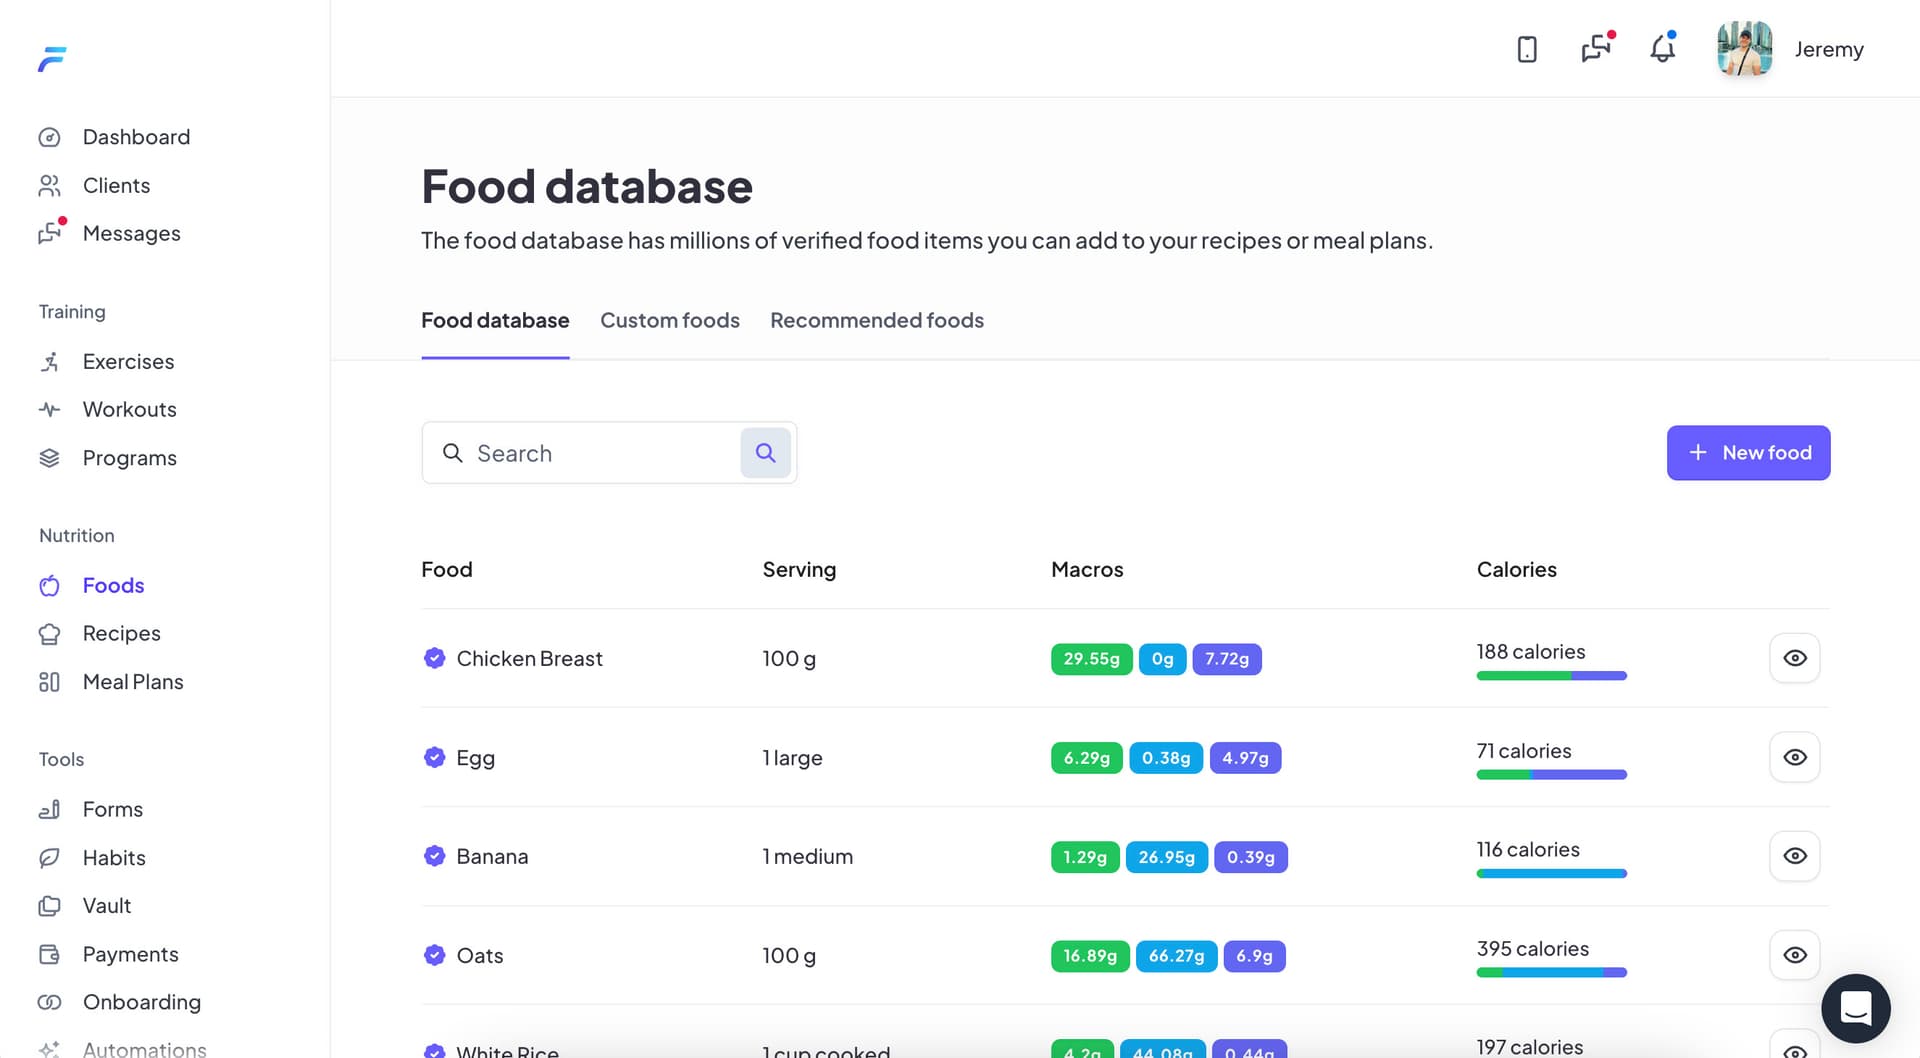The width and height of the screenshot is (1920, 1058).
Task: Open the Recommended foods tab
Action: coord(876,320)
